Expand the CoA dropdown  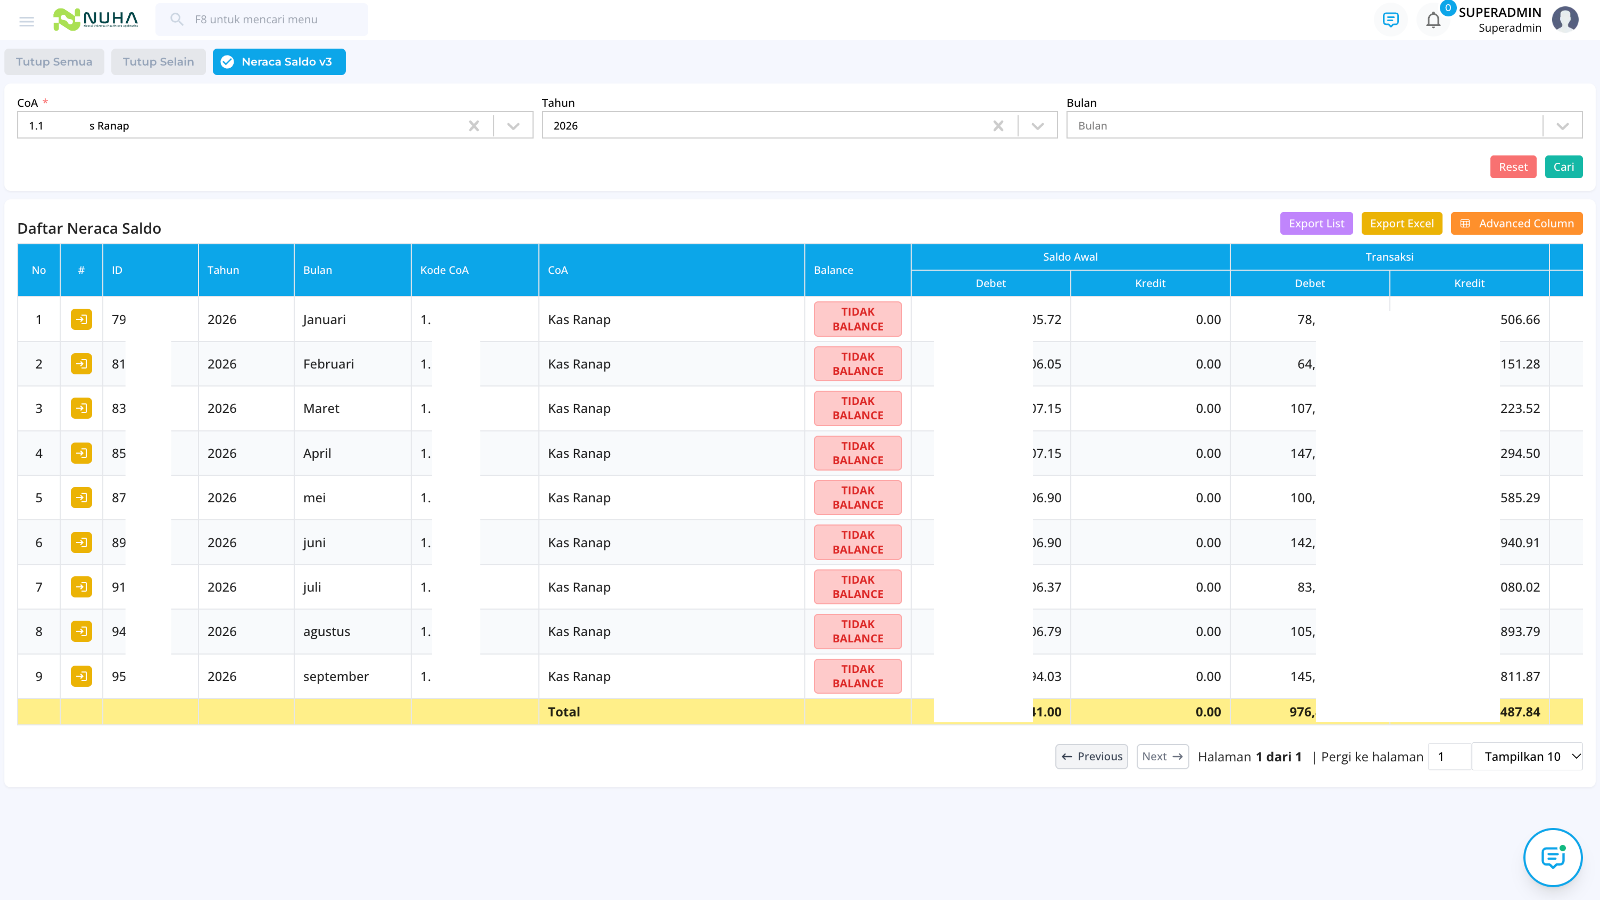click(513, 126)
